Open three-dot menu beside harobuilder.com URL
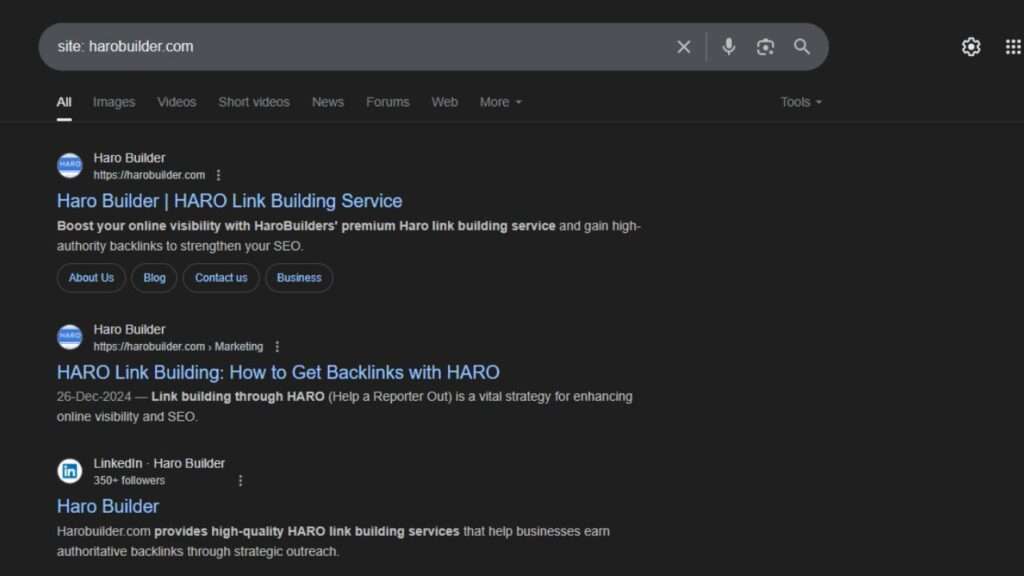This screenshot has width=1024, height=576. point(219,175)
